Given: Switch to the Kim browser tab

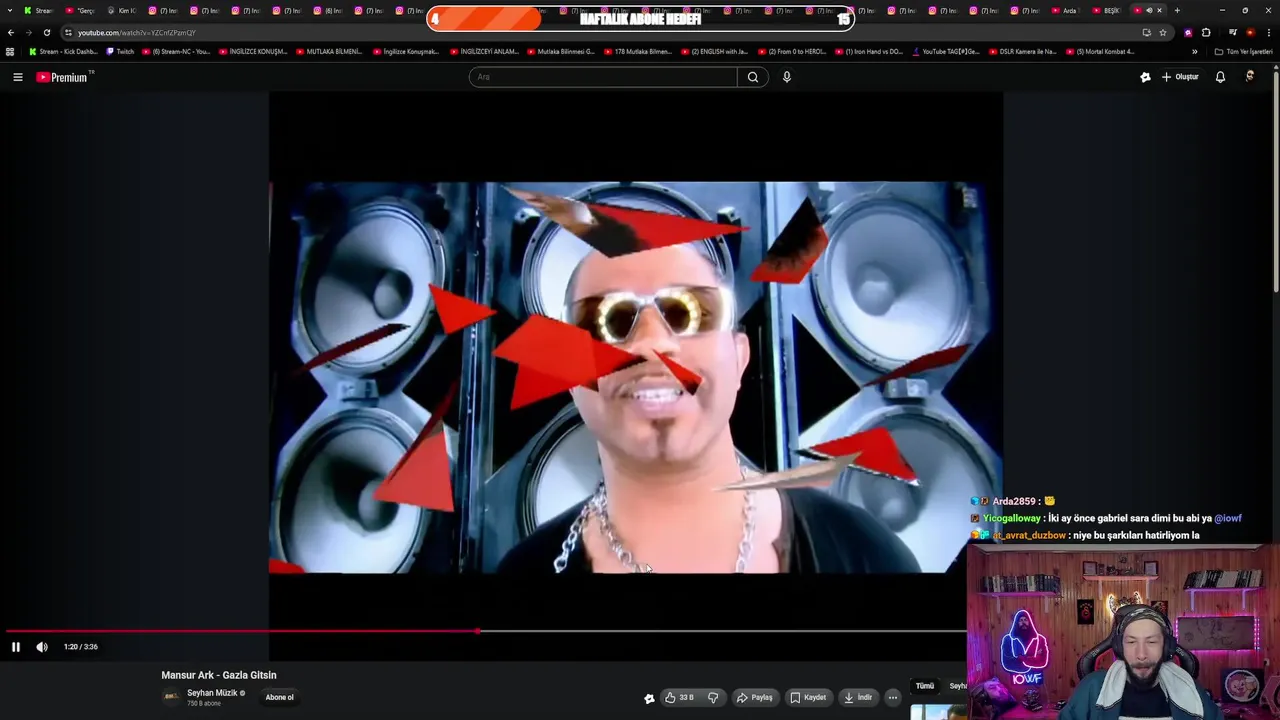Looking at the screenshot, I should point(122,10).
